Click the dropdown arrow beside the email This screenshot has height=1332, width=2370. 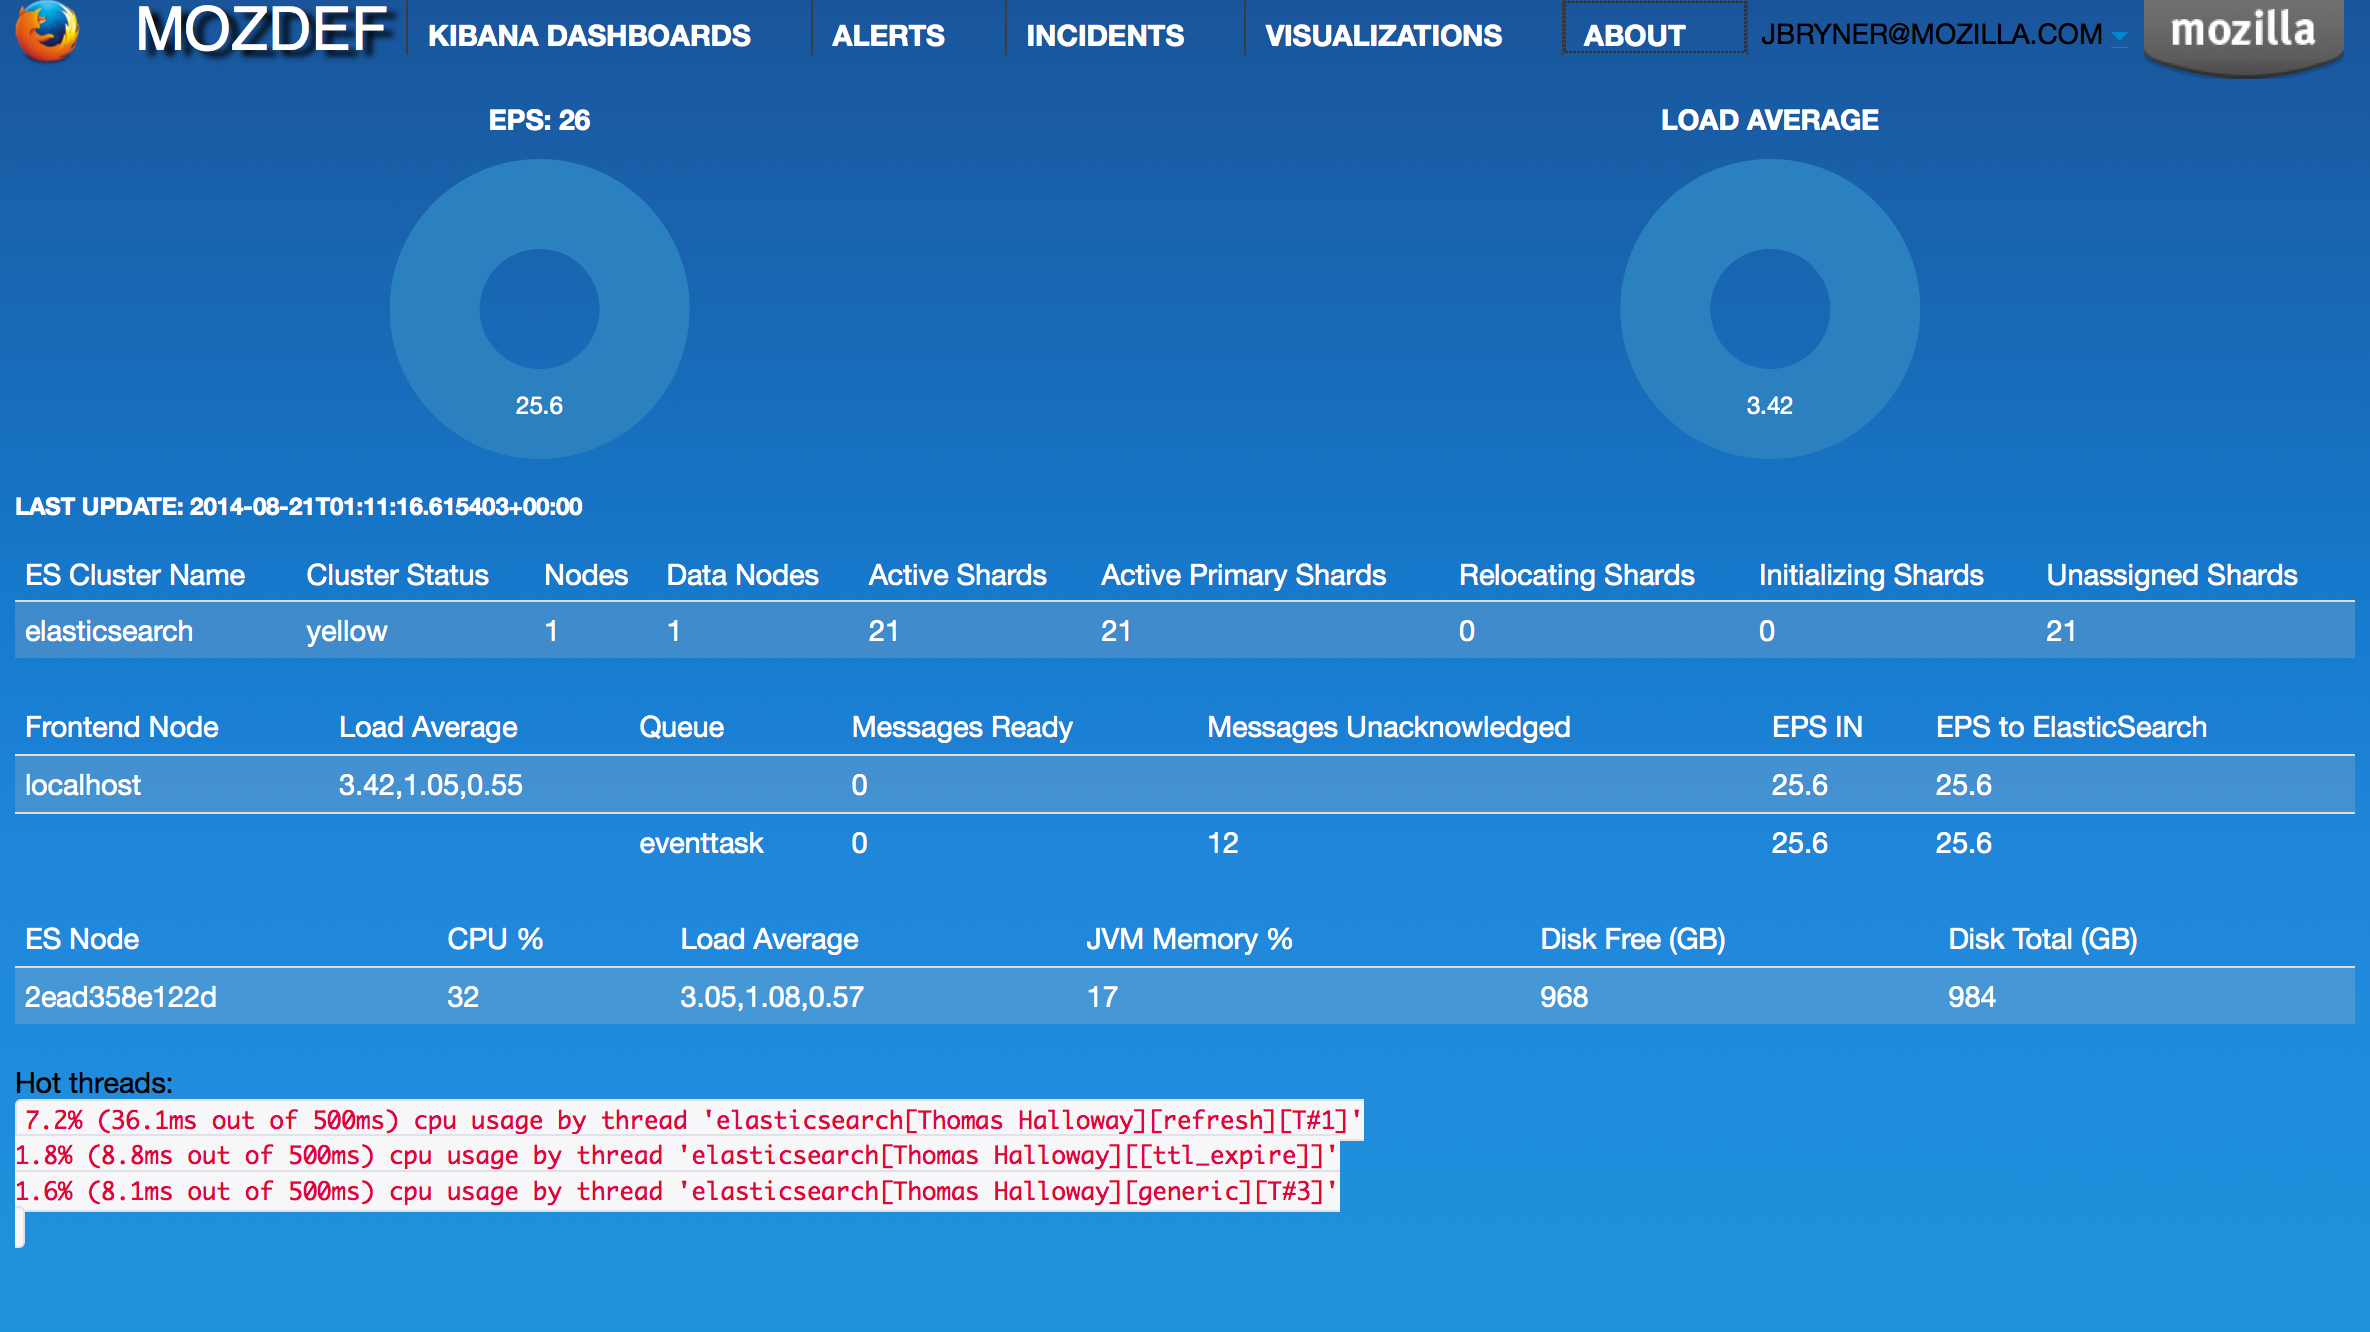tap(2119, 38)
